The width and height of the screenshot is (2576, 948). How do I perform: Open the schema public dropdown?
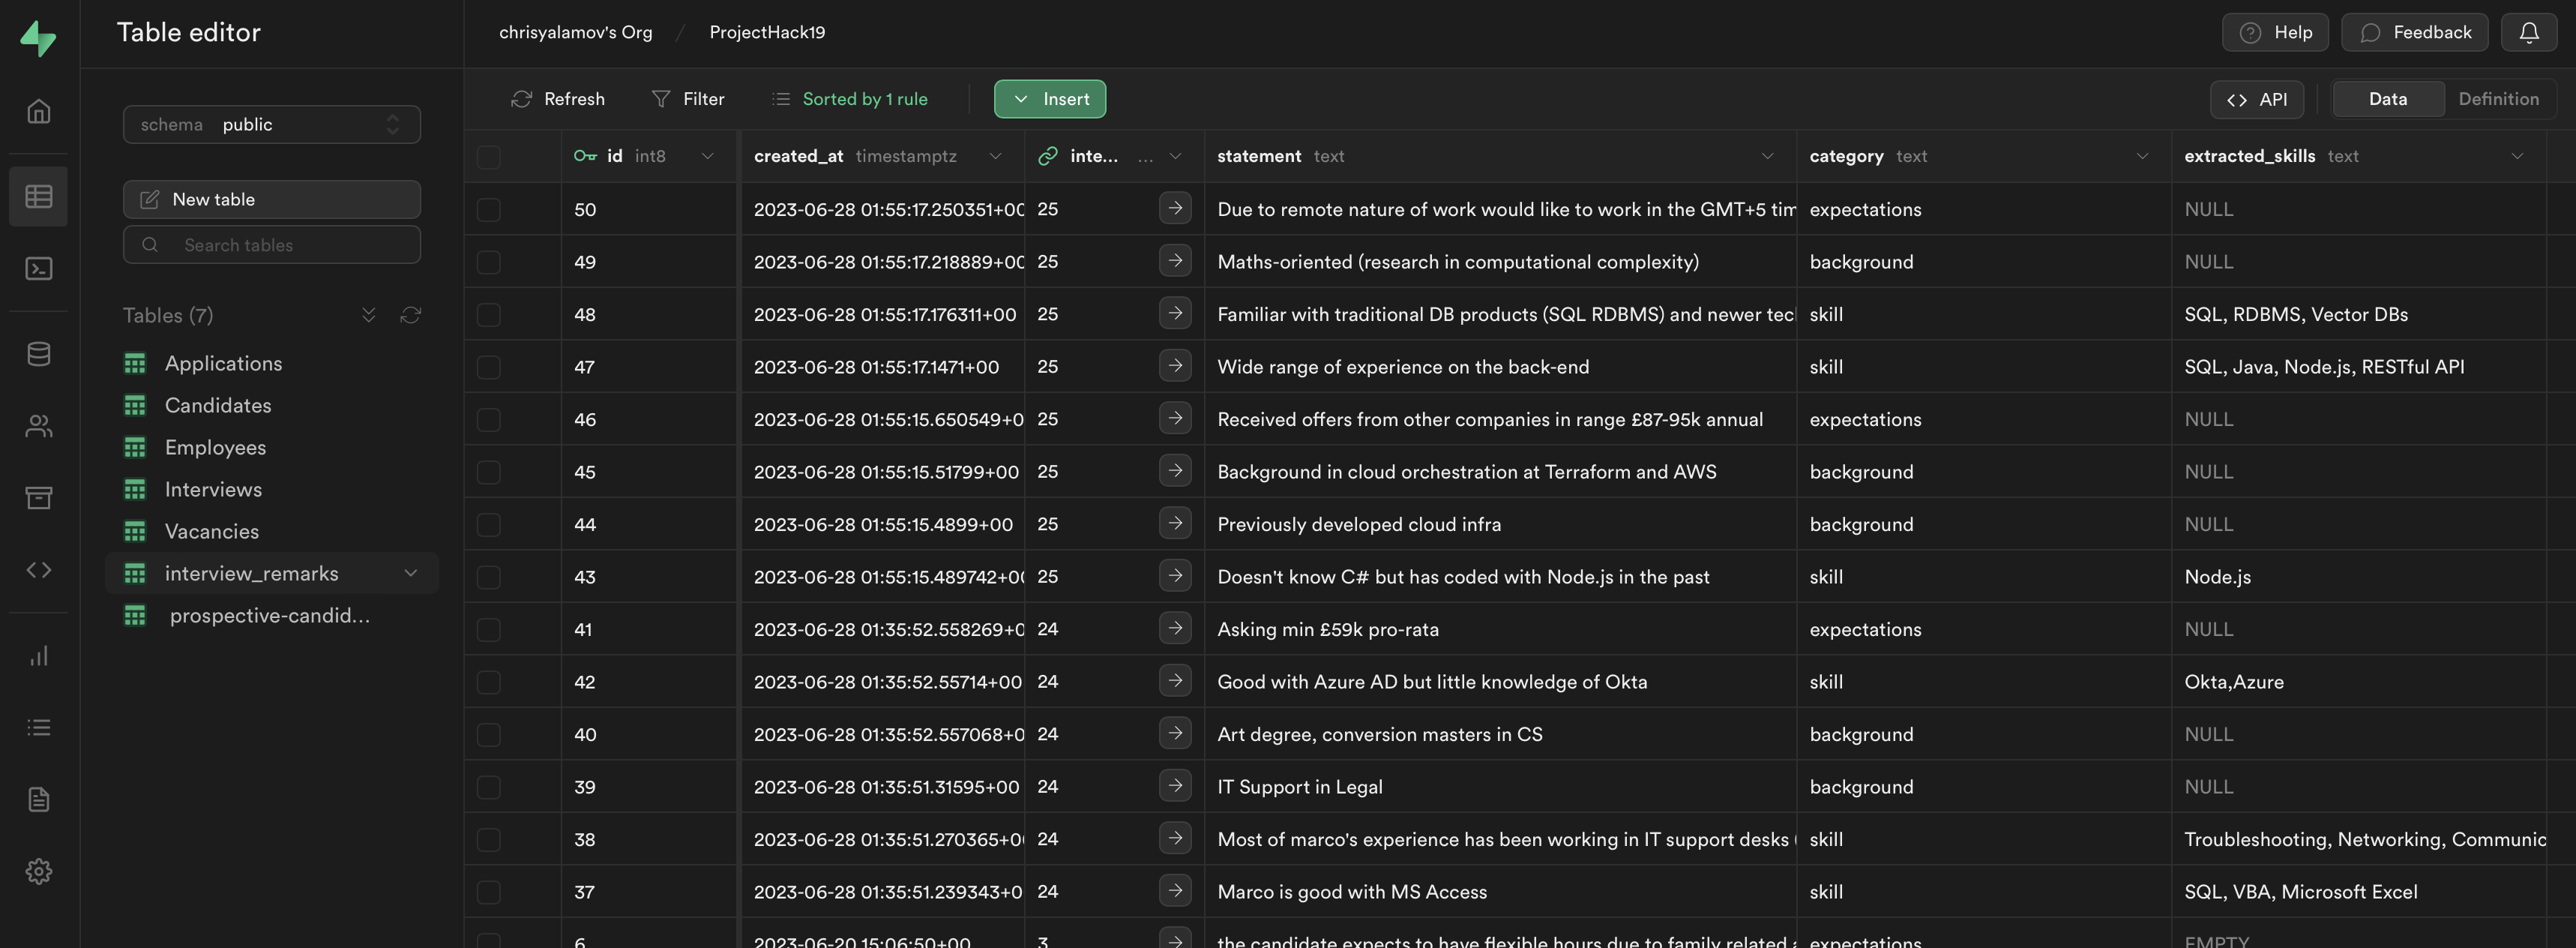[271, 124]
